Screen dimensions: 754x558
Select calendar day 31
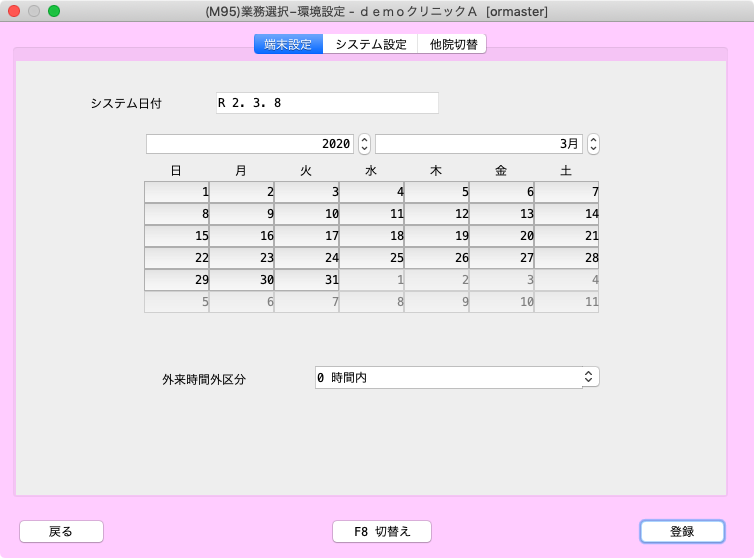click(x=307, y=280)
